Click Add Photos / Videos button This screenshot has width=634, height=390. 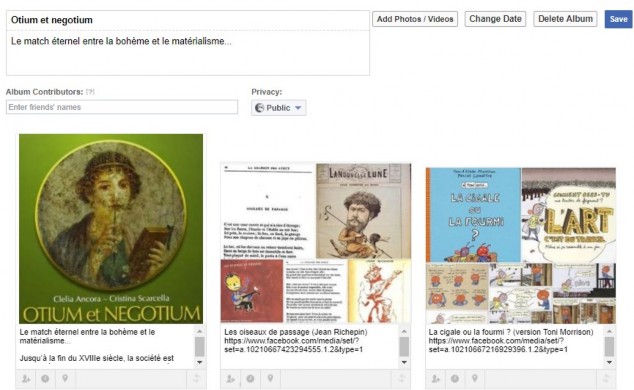pos(415,19)
